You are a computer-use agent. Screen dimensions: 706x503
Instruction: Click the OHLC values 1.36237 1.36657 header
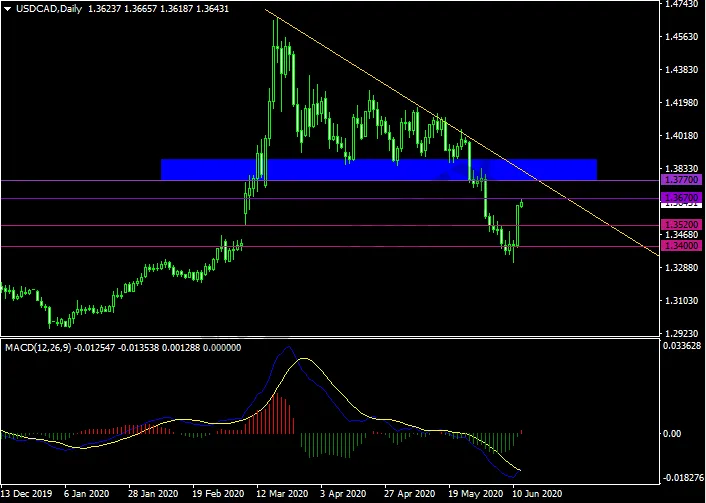122,9
